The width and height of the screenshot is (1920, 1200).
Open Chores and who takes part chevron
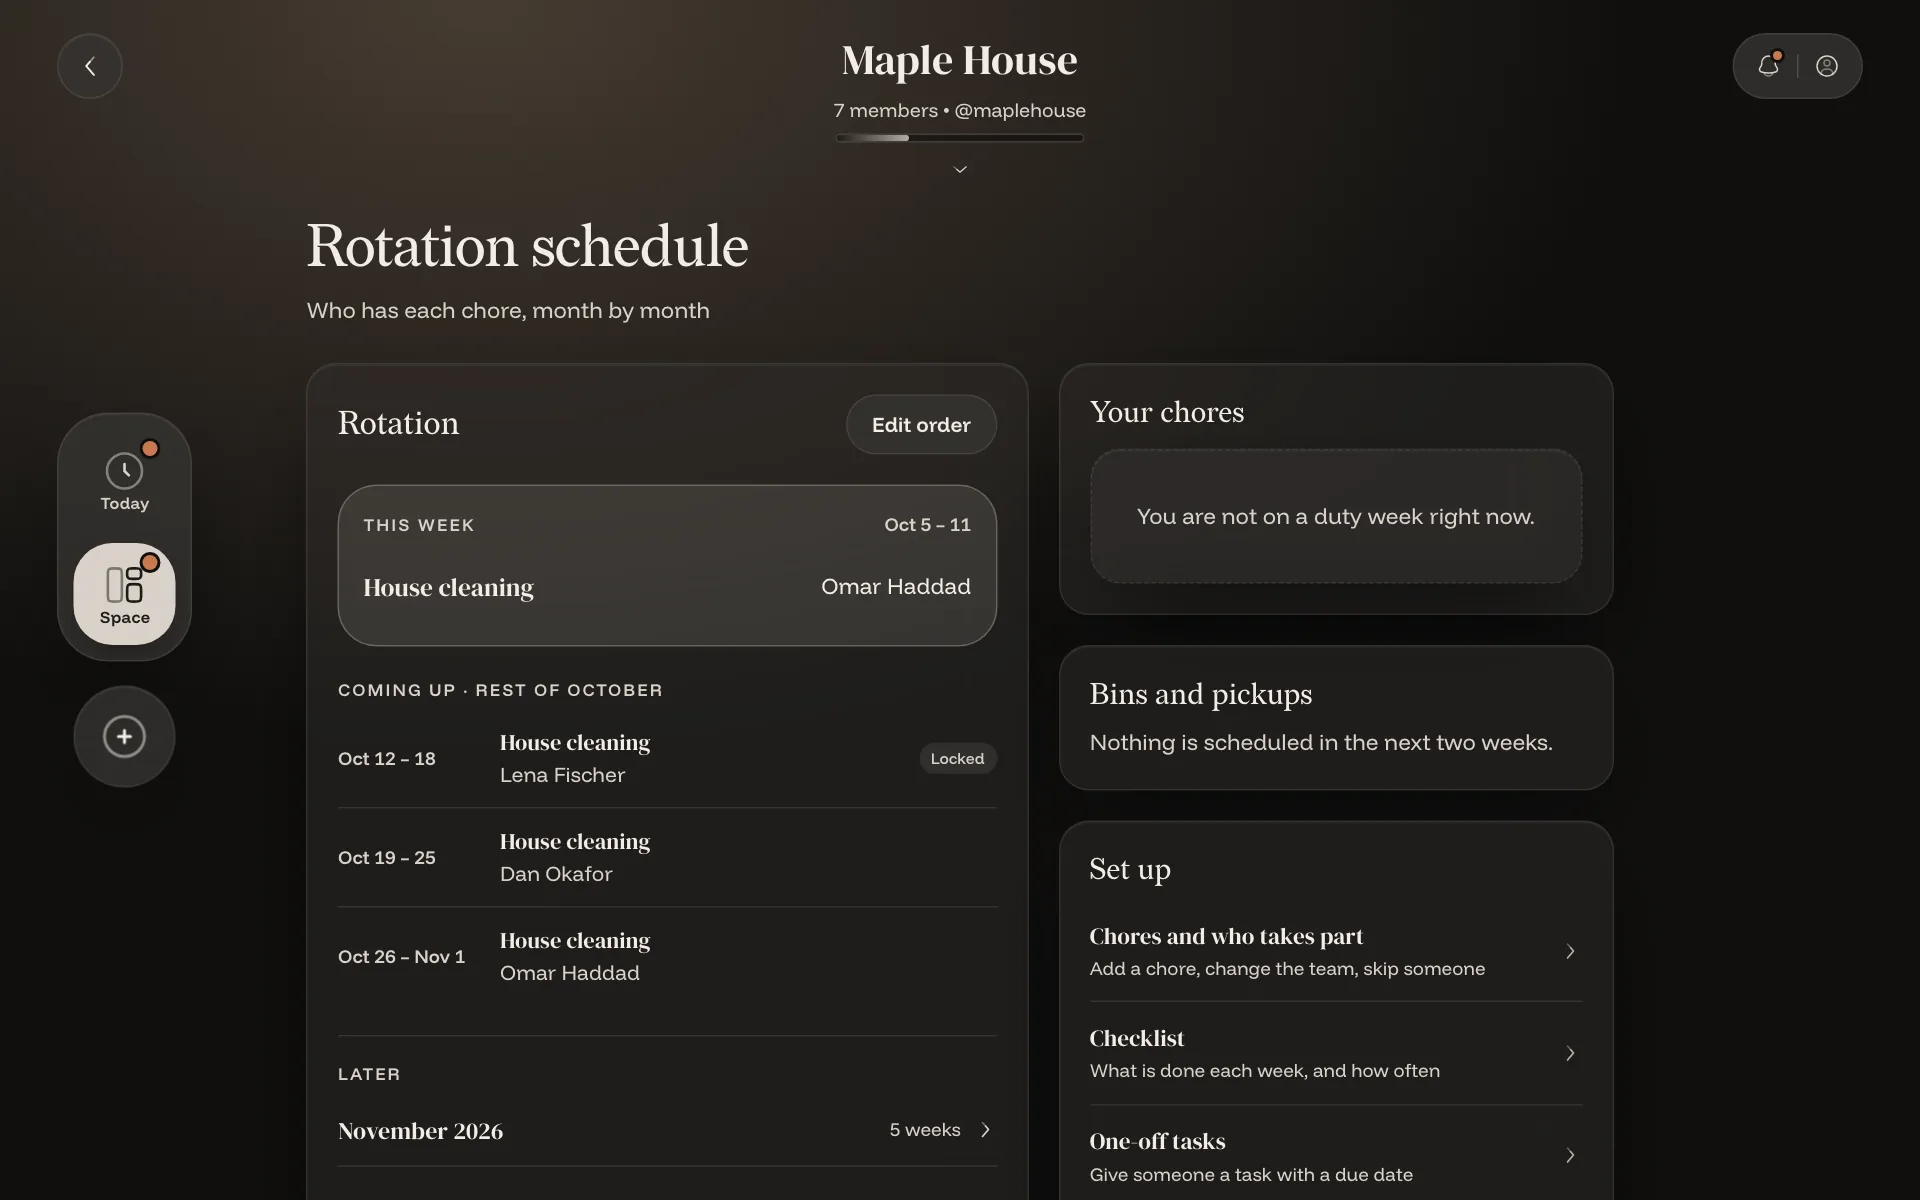click(x=1570, y=952)
